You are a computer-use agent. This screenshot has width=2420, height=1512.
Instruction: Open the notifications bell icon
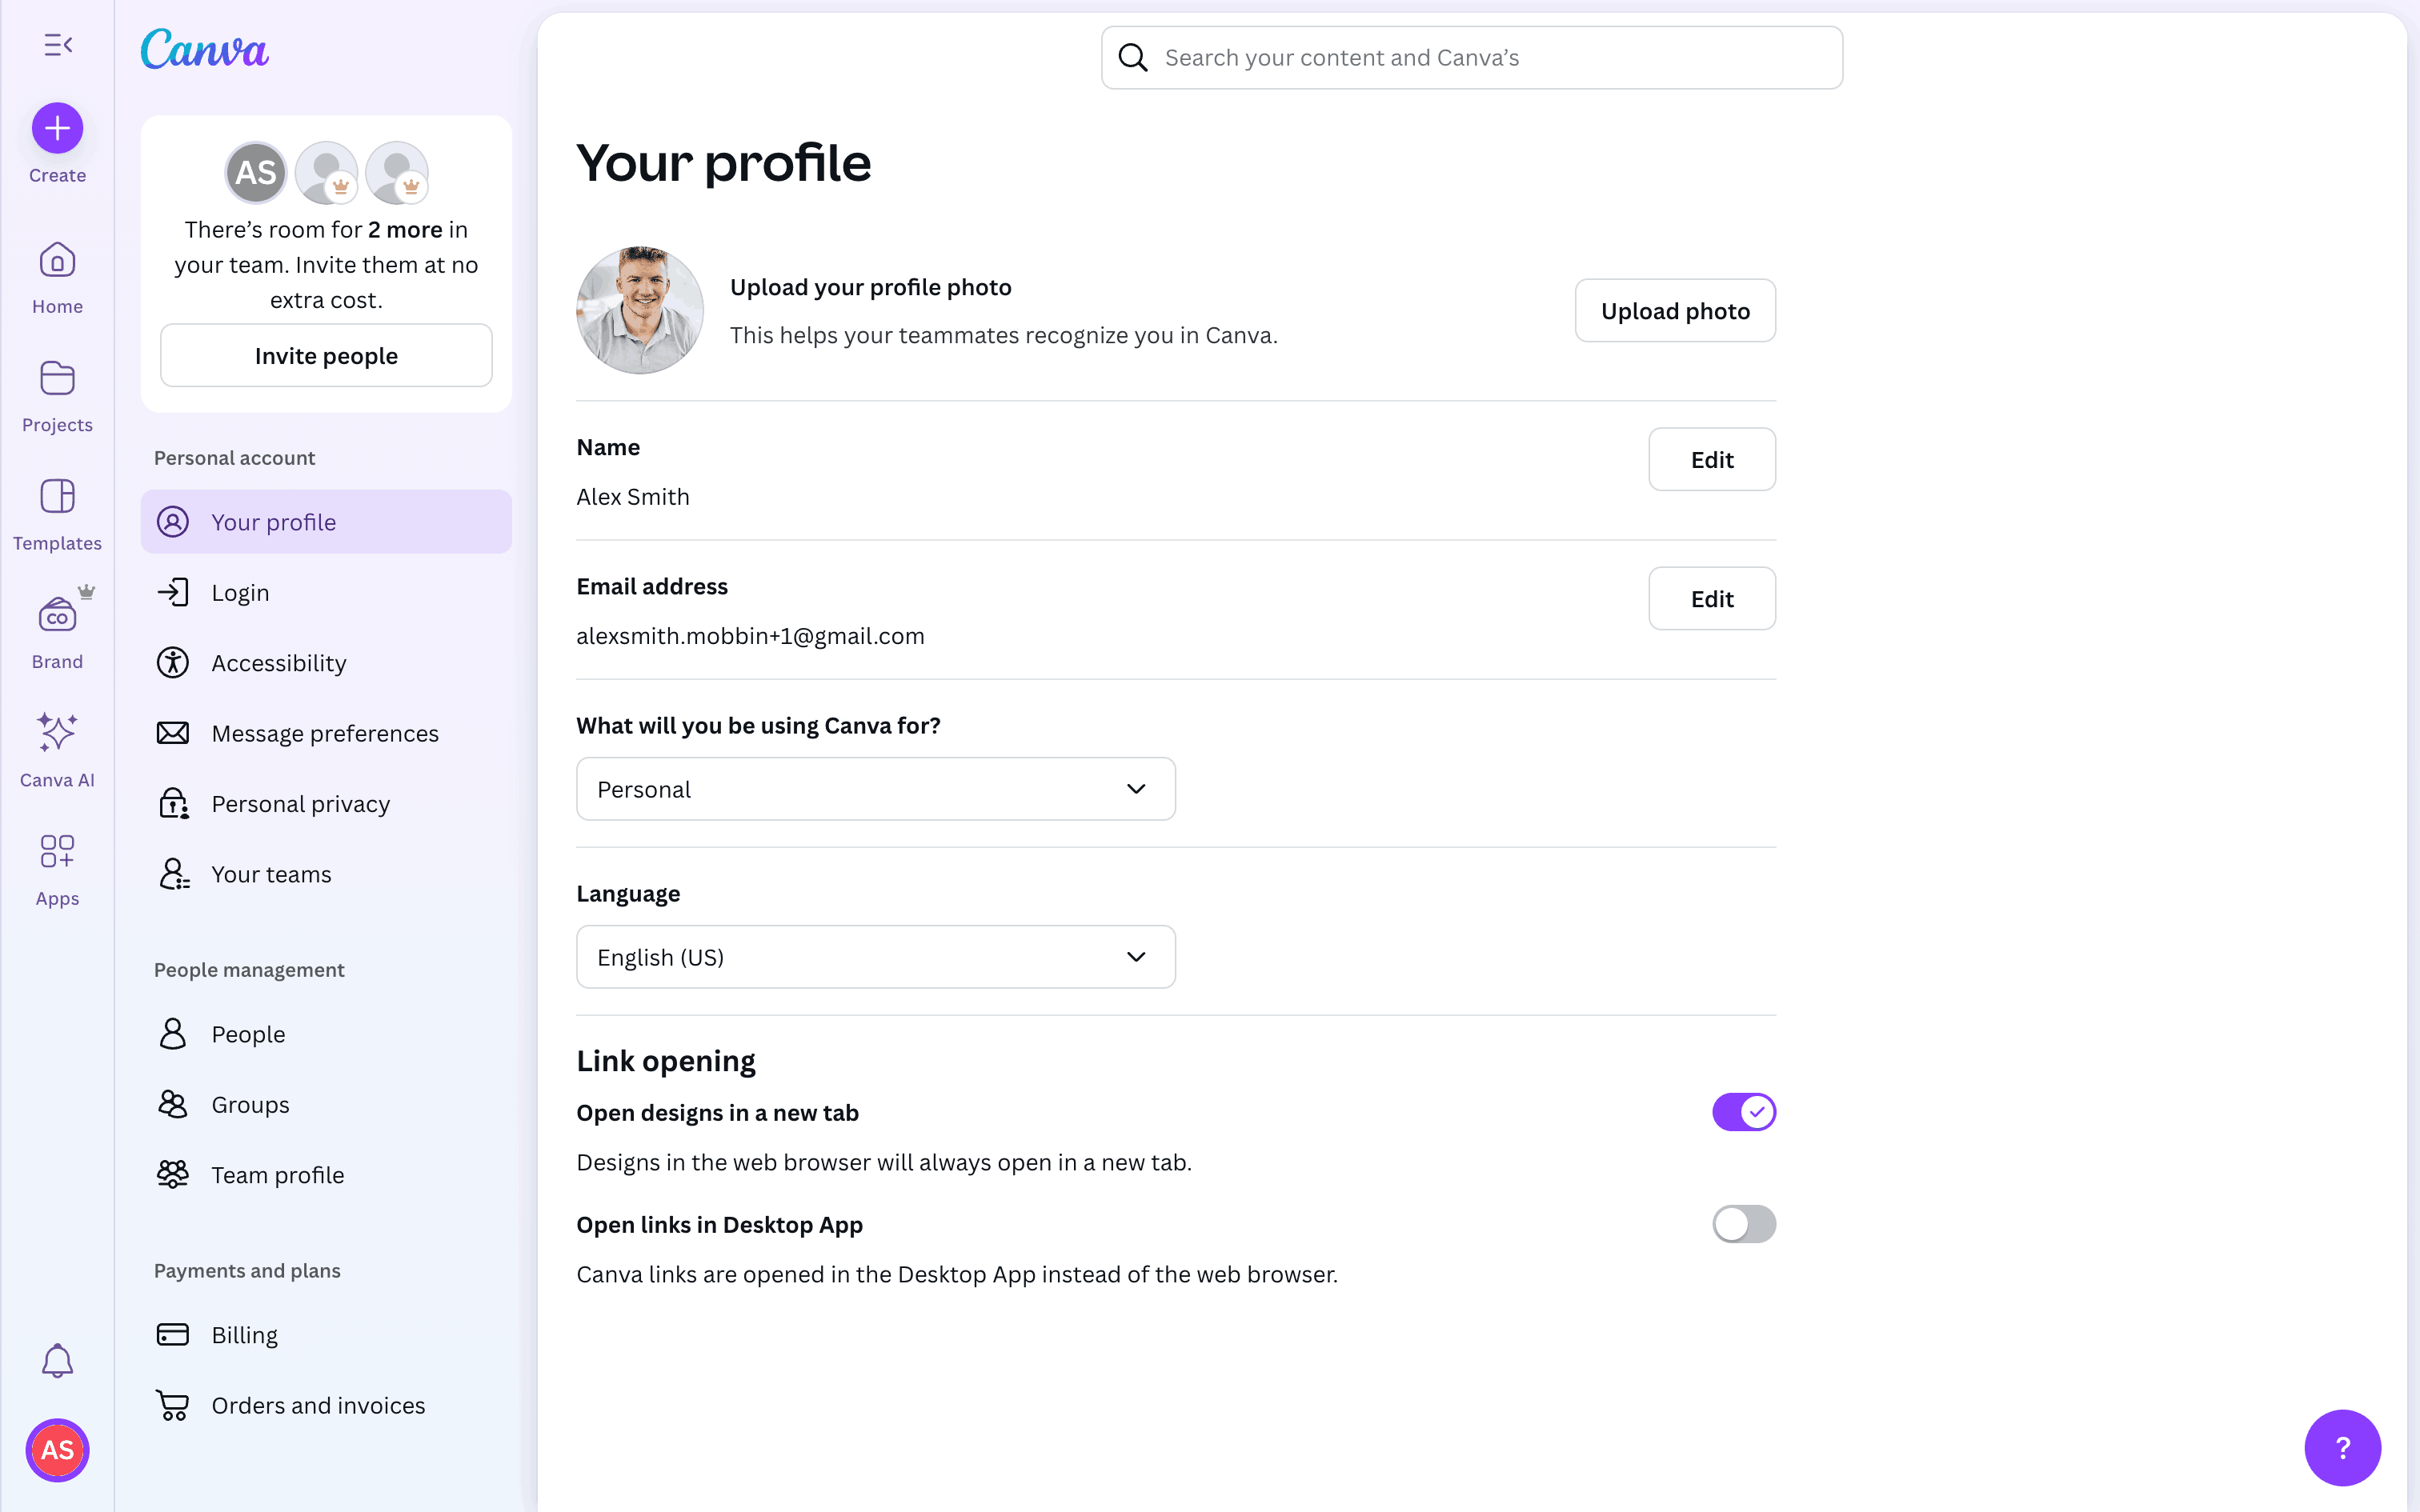[57, 1360]
